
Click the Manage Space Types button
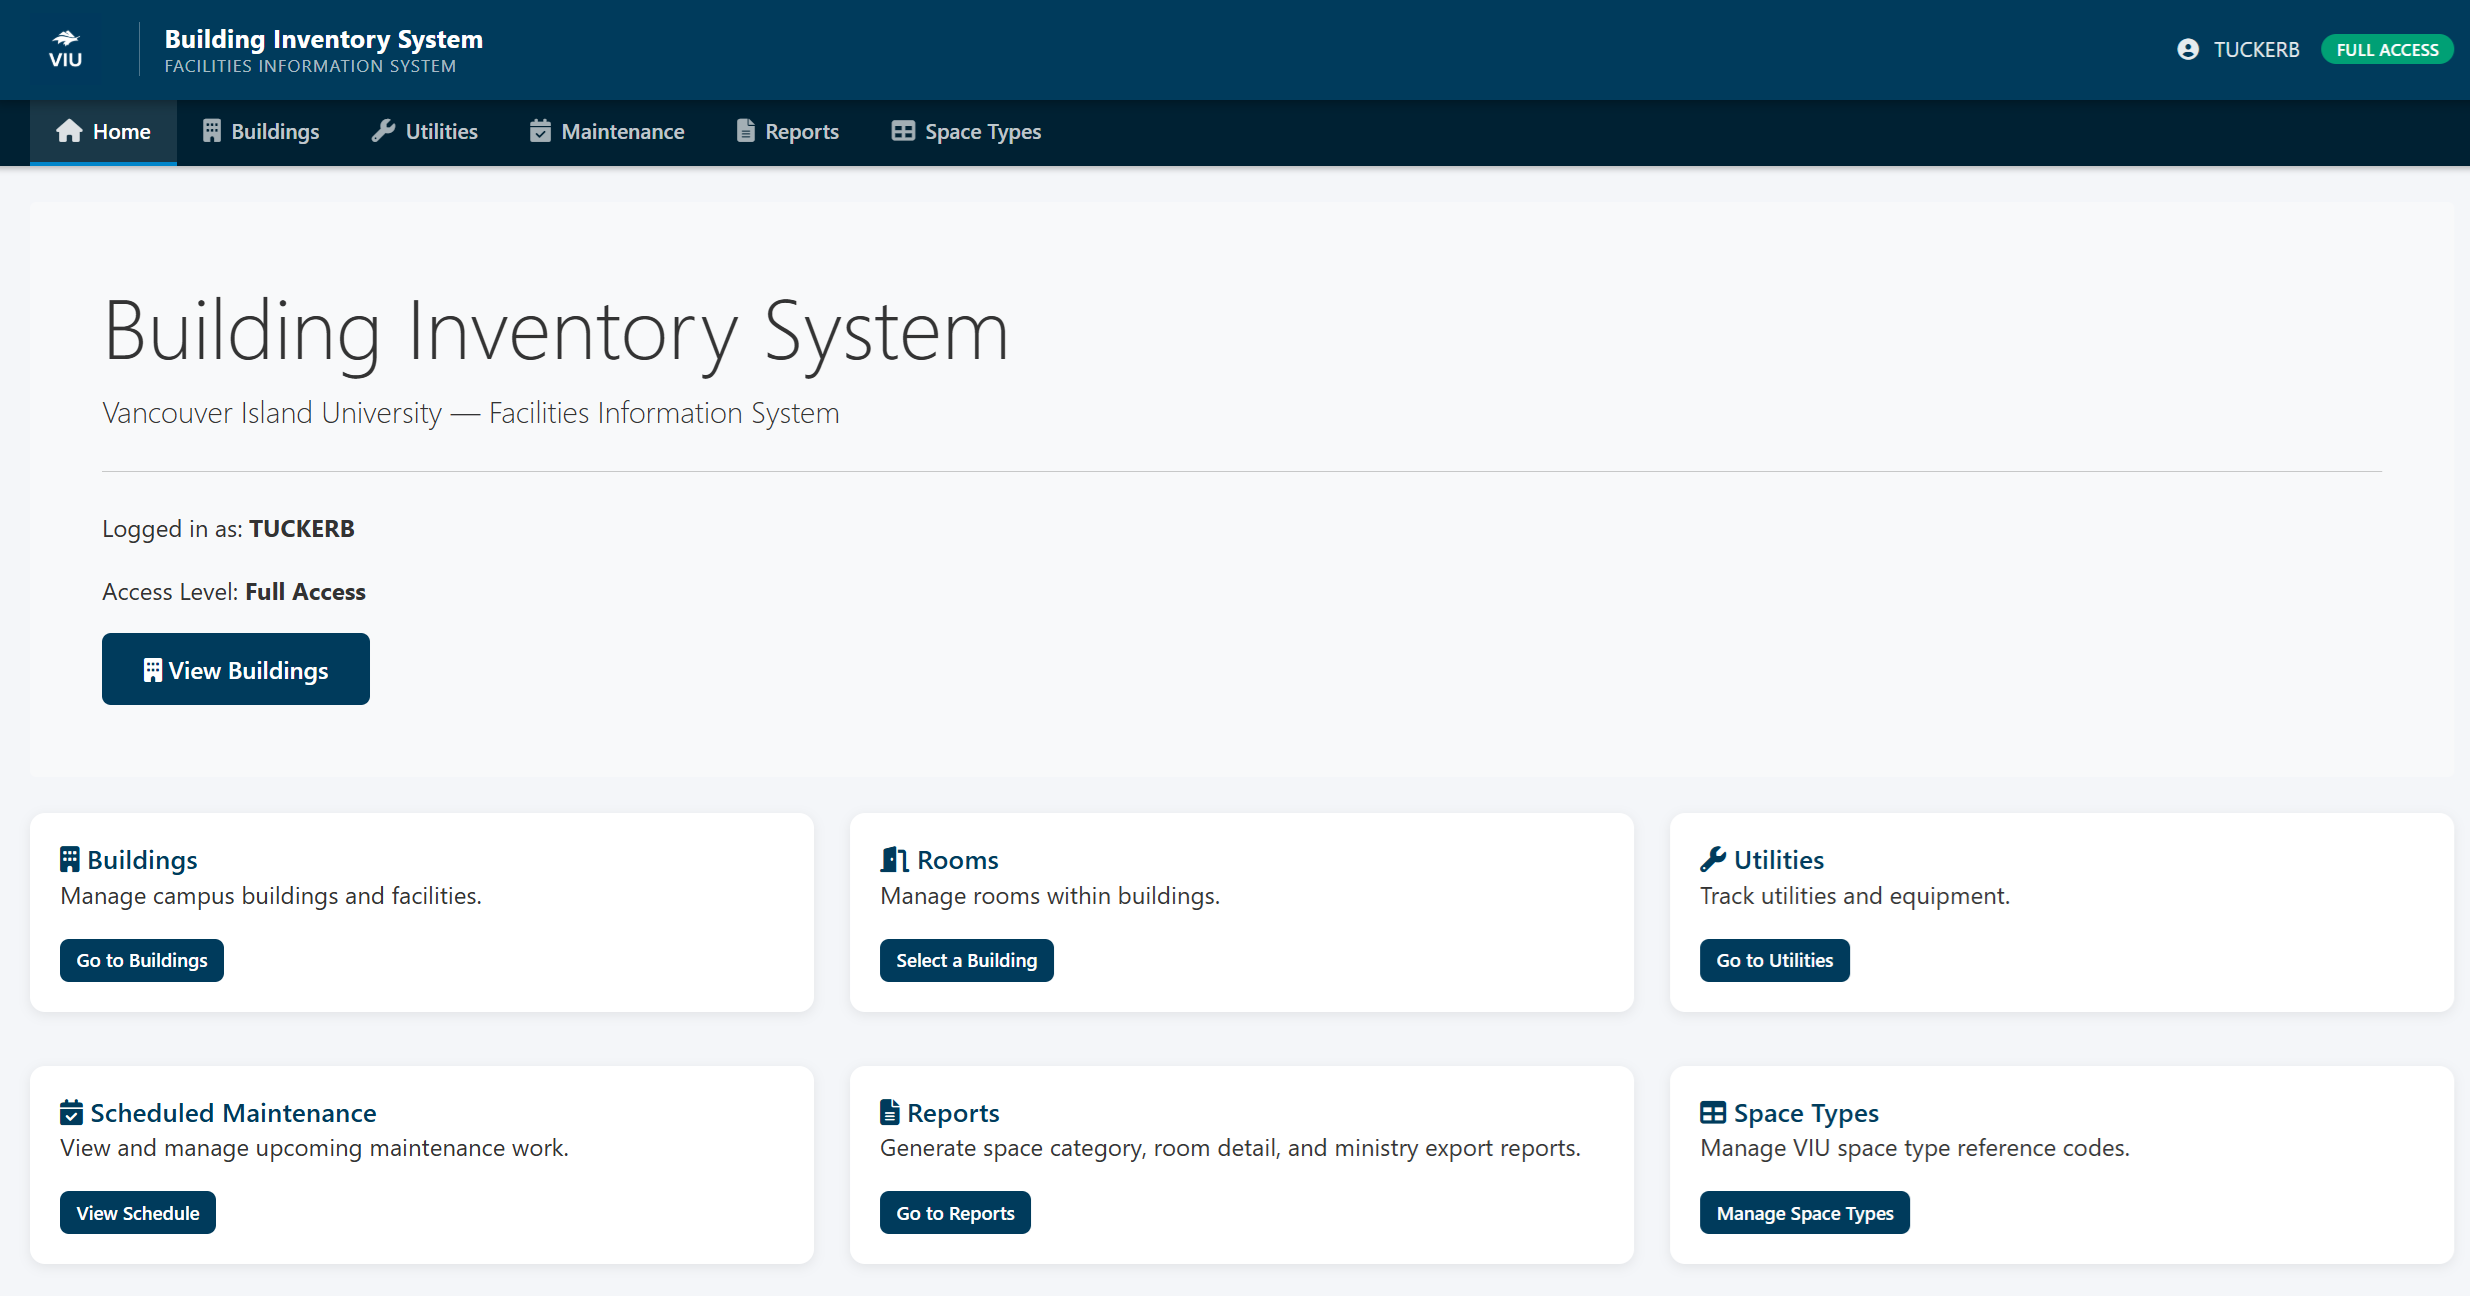[x=1804, y=1212]
